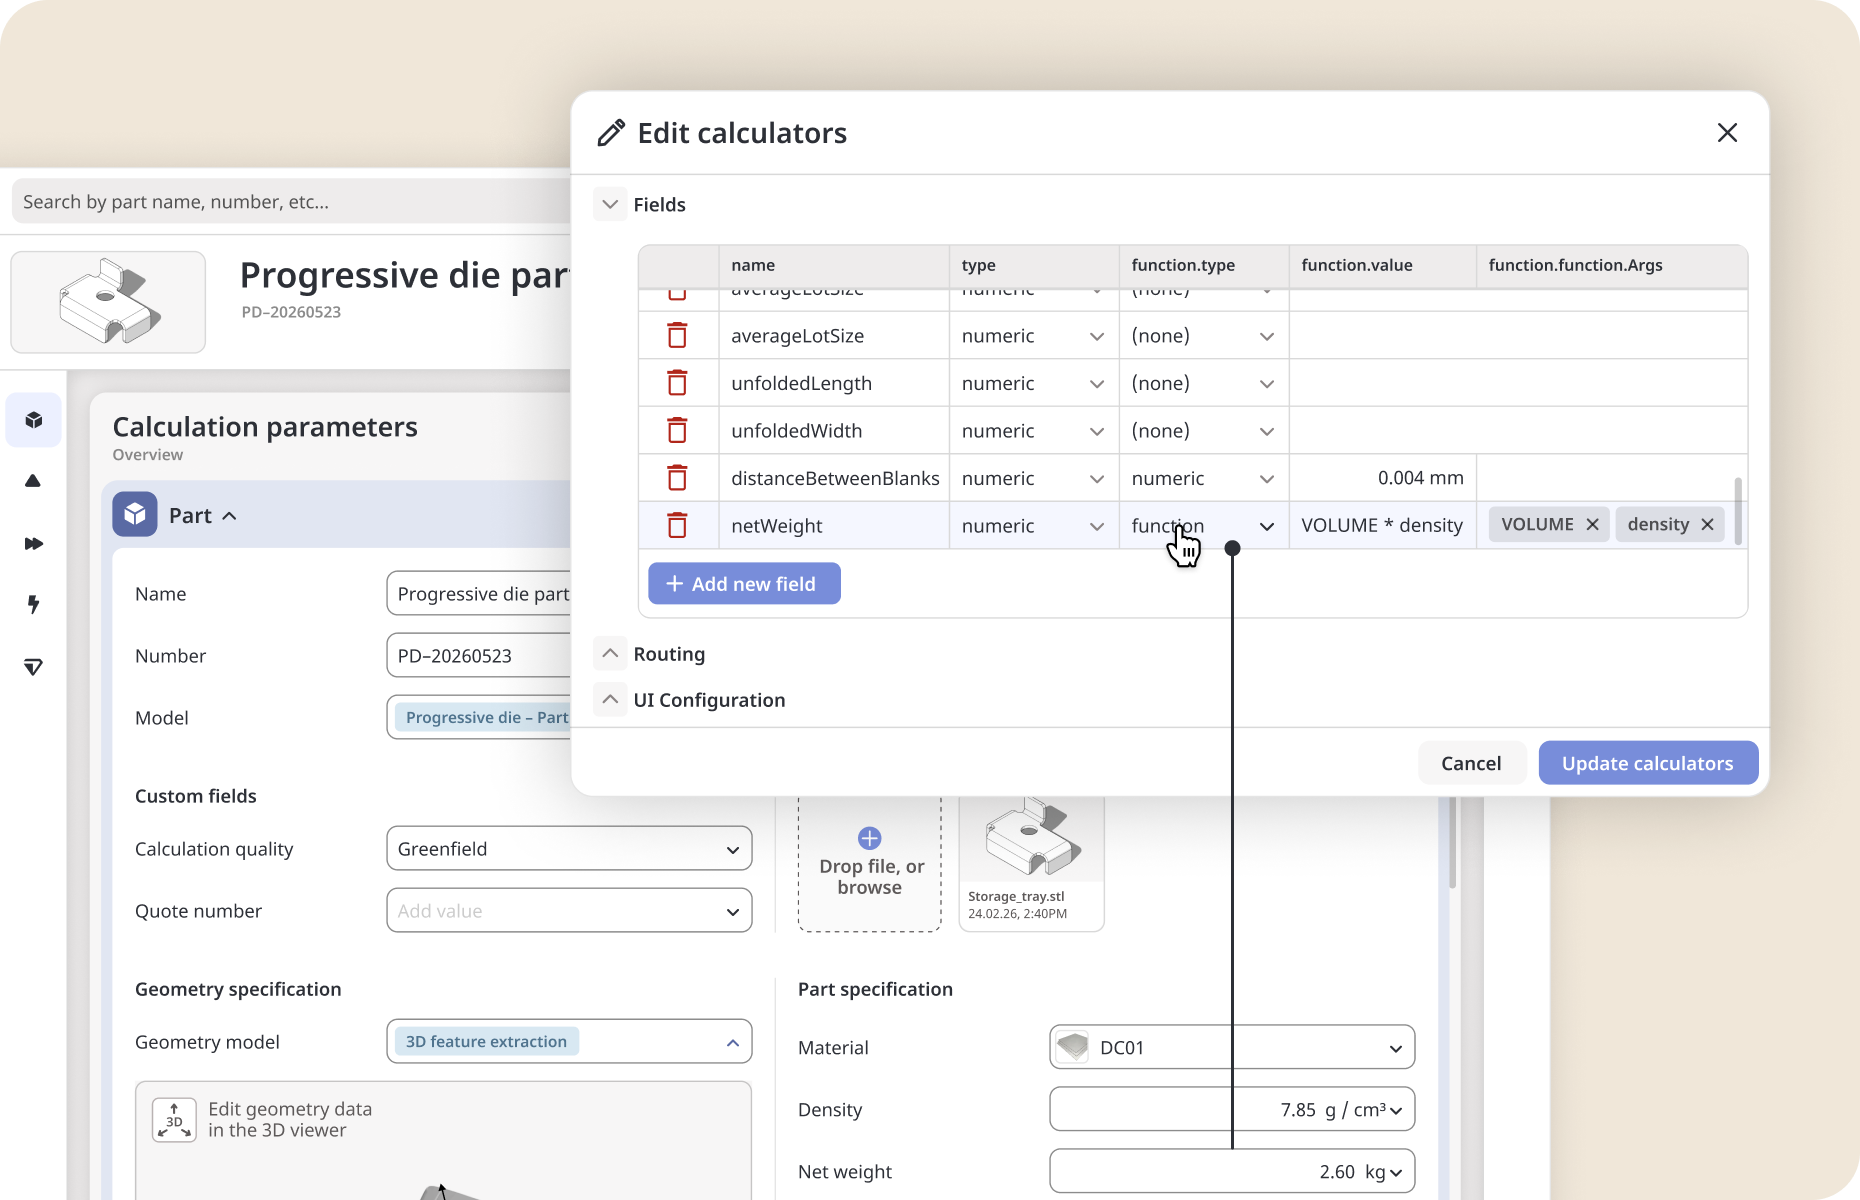Image resolution: width=1860 pixels, height=1200 pixels.
Task: Delete the averageLotSize field row
Action: 677,335
